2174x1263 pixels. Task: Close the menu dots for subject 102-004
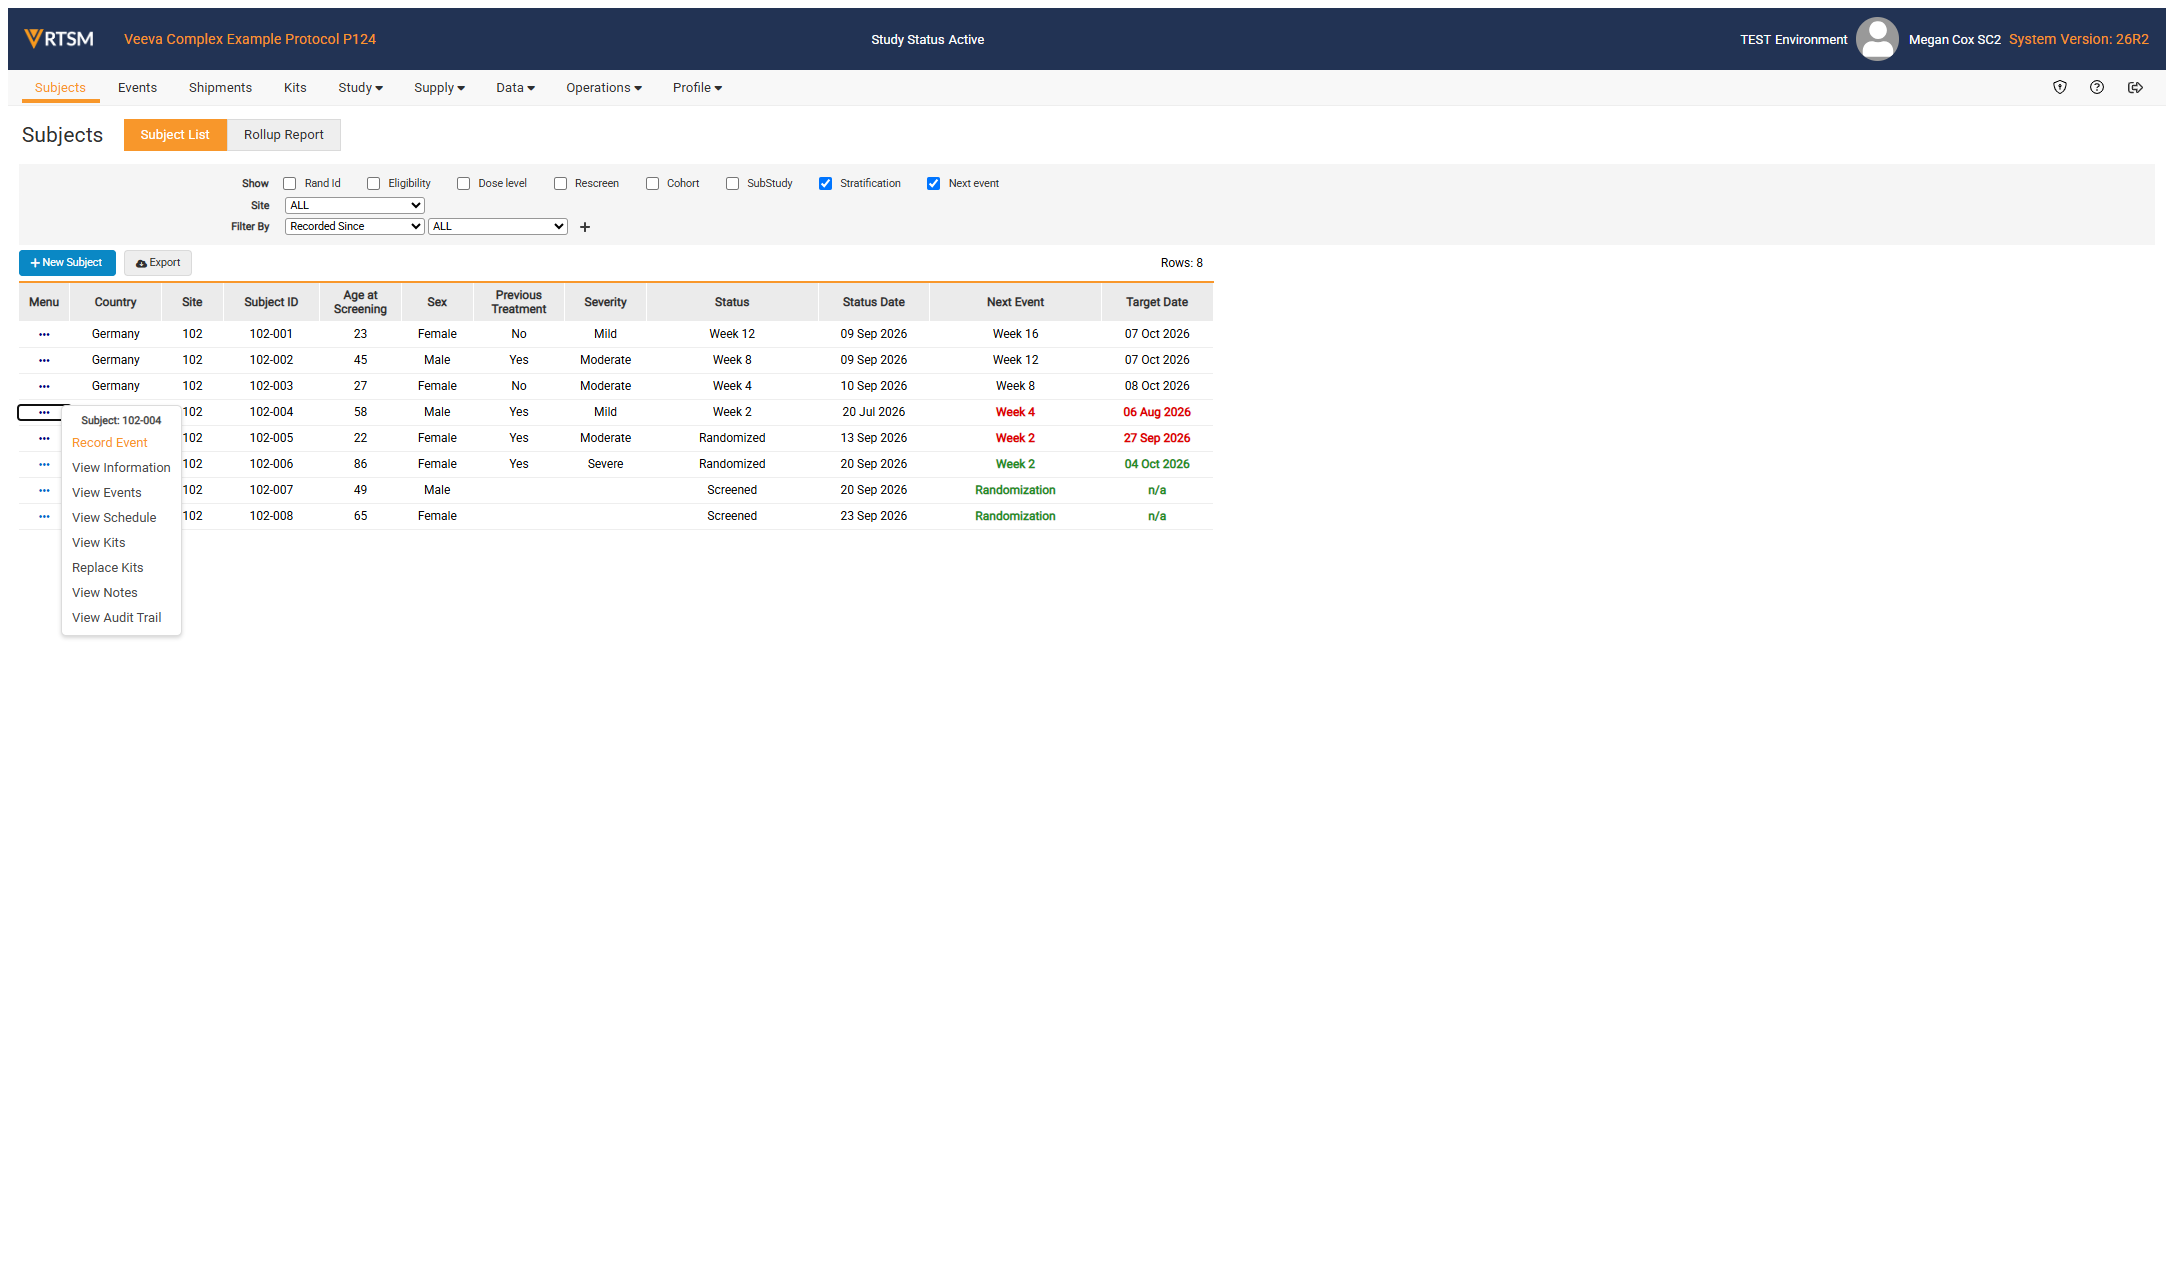click(x=44, y=412)
